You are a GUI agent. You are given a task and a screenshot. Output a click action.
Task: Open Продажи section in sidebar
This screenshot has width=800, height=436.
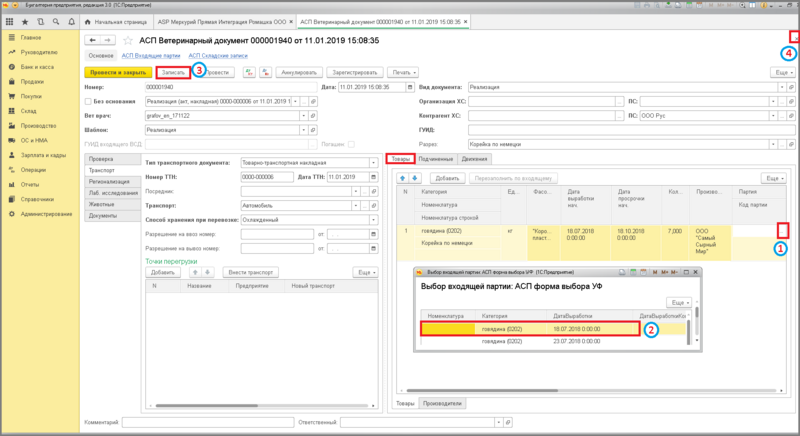tap(32, 82)
